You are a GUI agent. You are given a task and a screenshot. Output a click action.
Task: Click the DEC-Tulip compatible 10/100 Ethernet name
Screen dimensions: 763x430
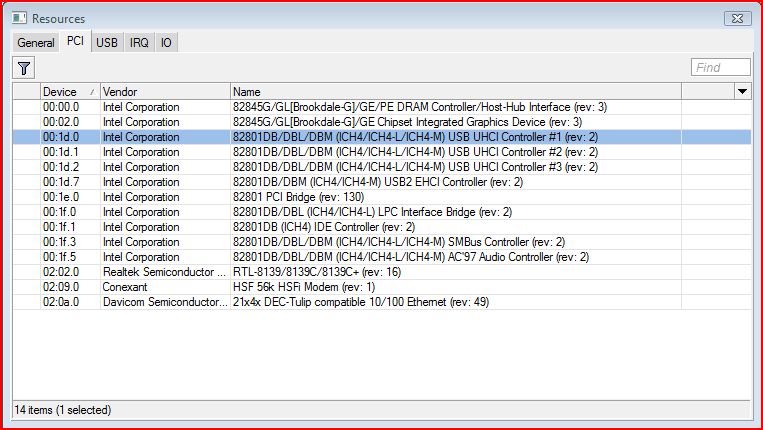coord(361,302)
